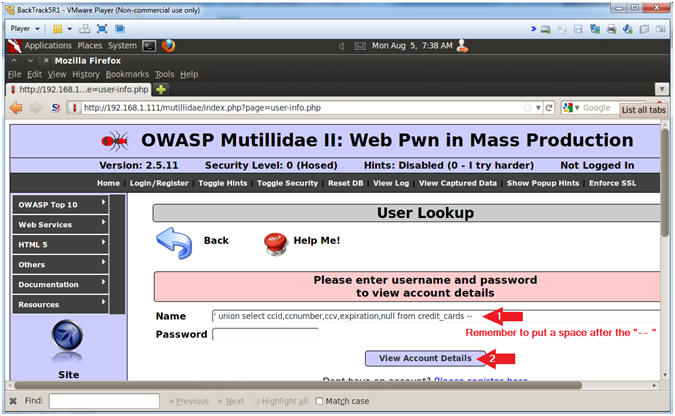Enter VMware full screen mode icon
The image size is (675, 416).
tap(102, 29)
